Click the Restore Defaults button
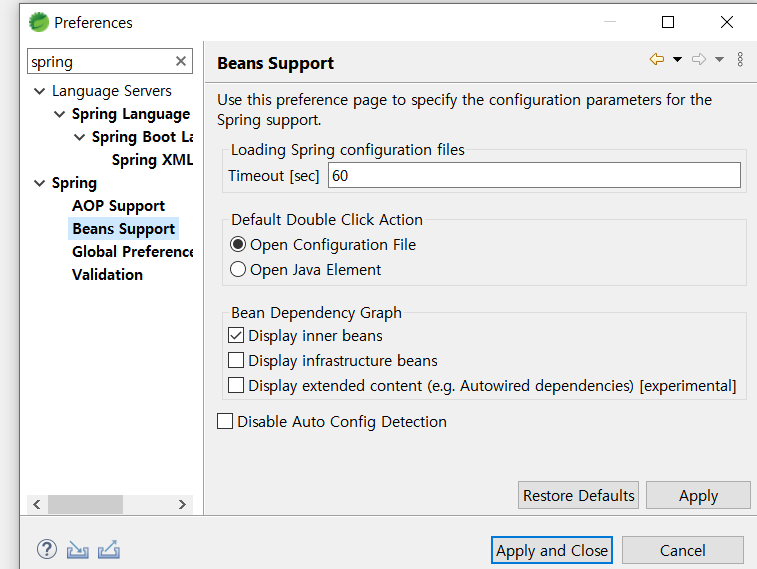This screenshot has width=757, height=569. (x=578, y=495)
